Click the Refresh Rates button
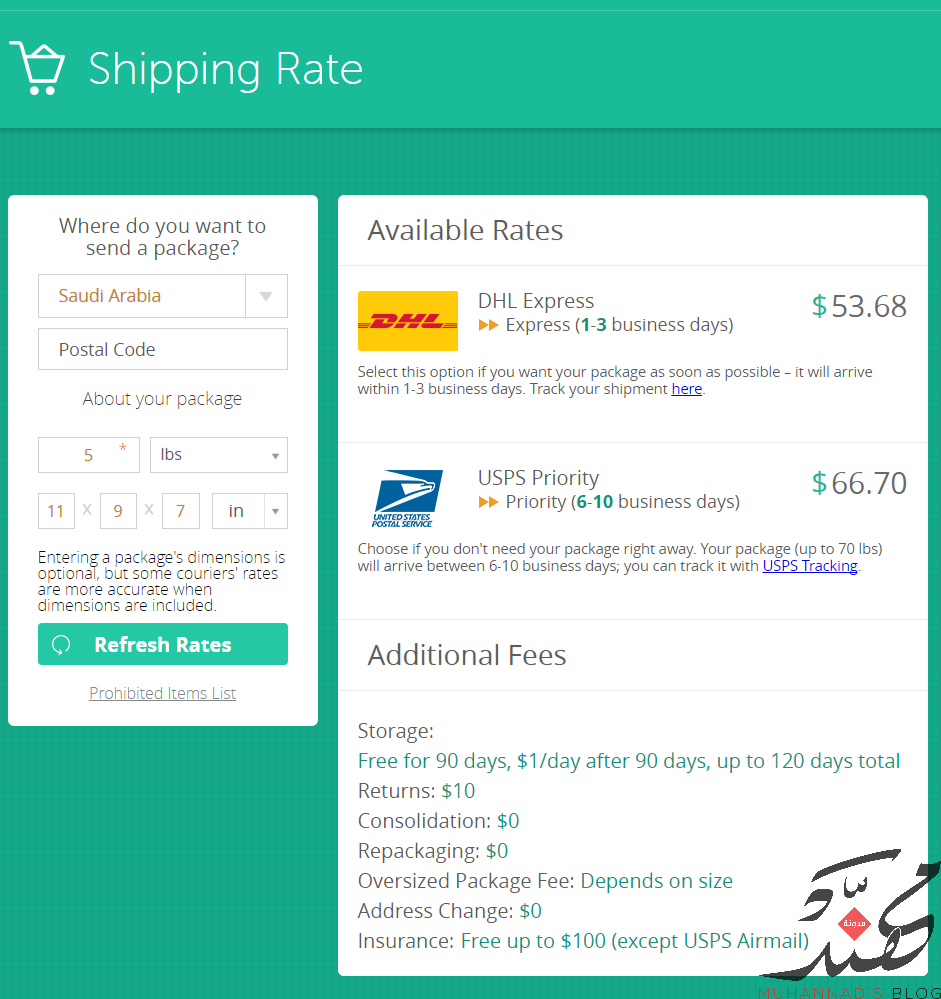The image size is (941, 999). (x=162, y=644)
